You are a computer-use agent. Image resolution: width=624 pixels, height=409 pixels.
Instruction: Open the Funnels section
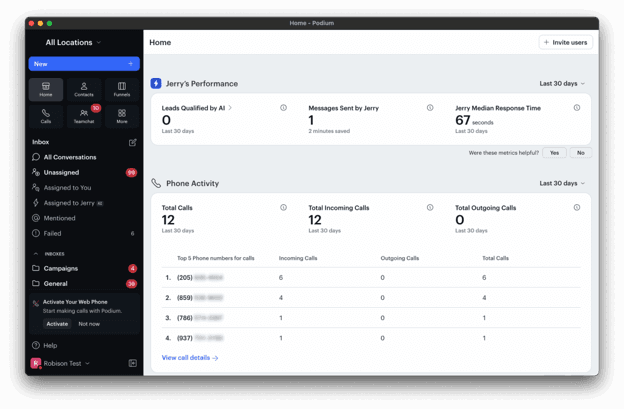pos(122,90)
